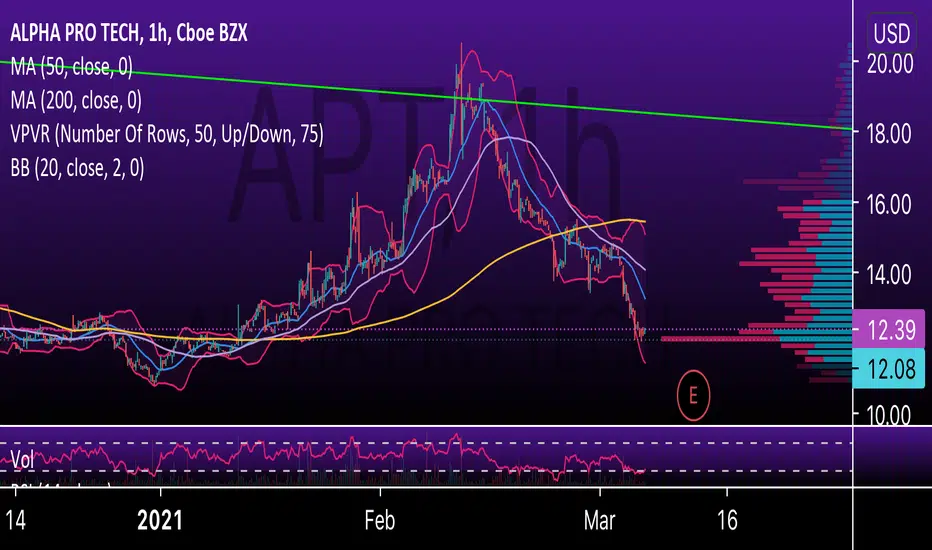Select the VPVR indicator legend
Image resolution: width=932 pixels, height=550 pixels.
[167, 134]
